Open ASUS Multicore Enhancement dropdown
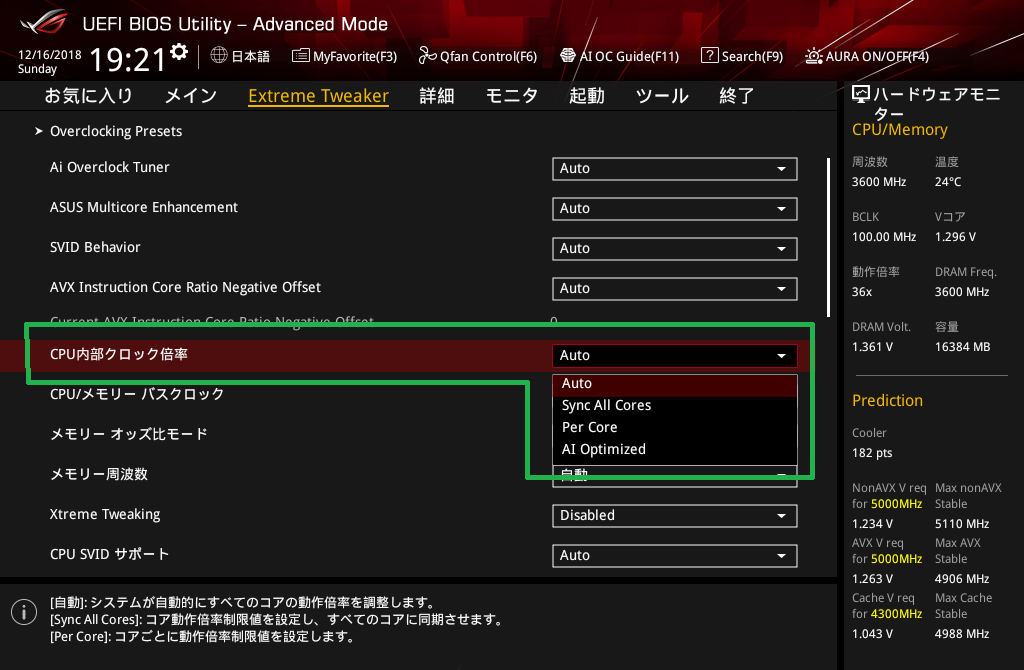1024x670 pixels. 675,208
